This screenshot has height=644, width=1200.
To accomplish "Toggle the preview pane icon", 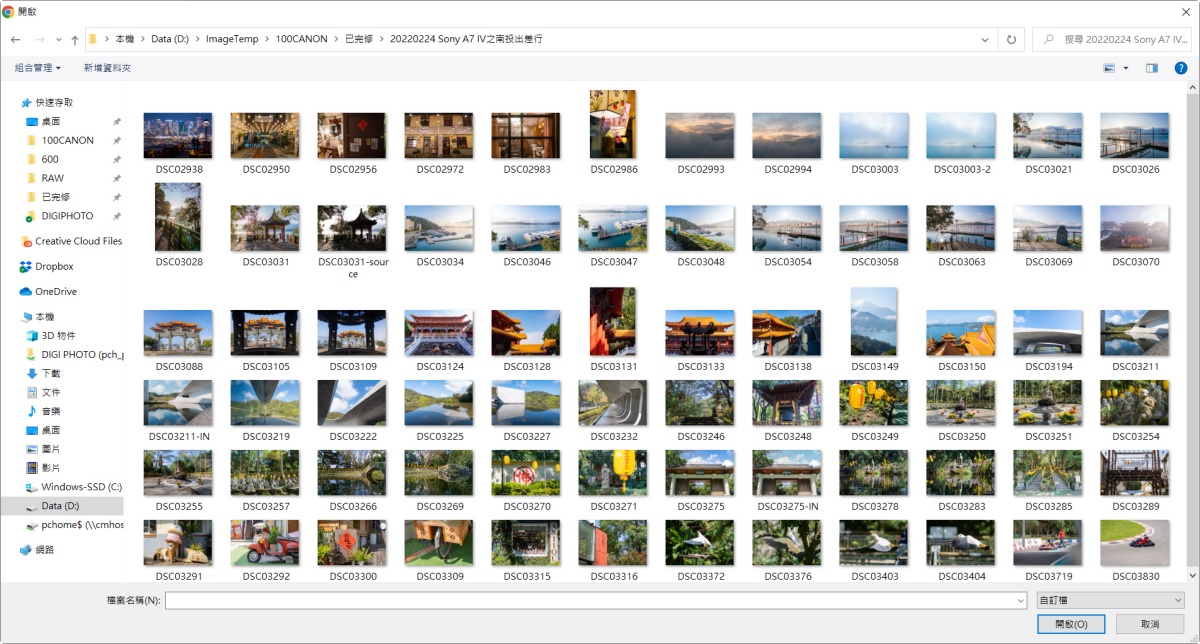I will (1152, 68).
